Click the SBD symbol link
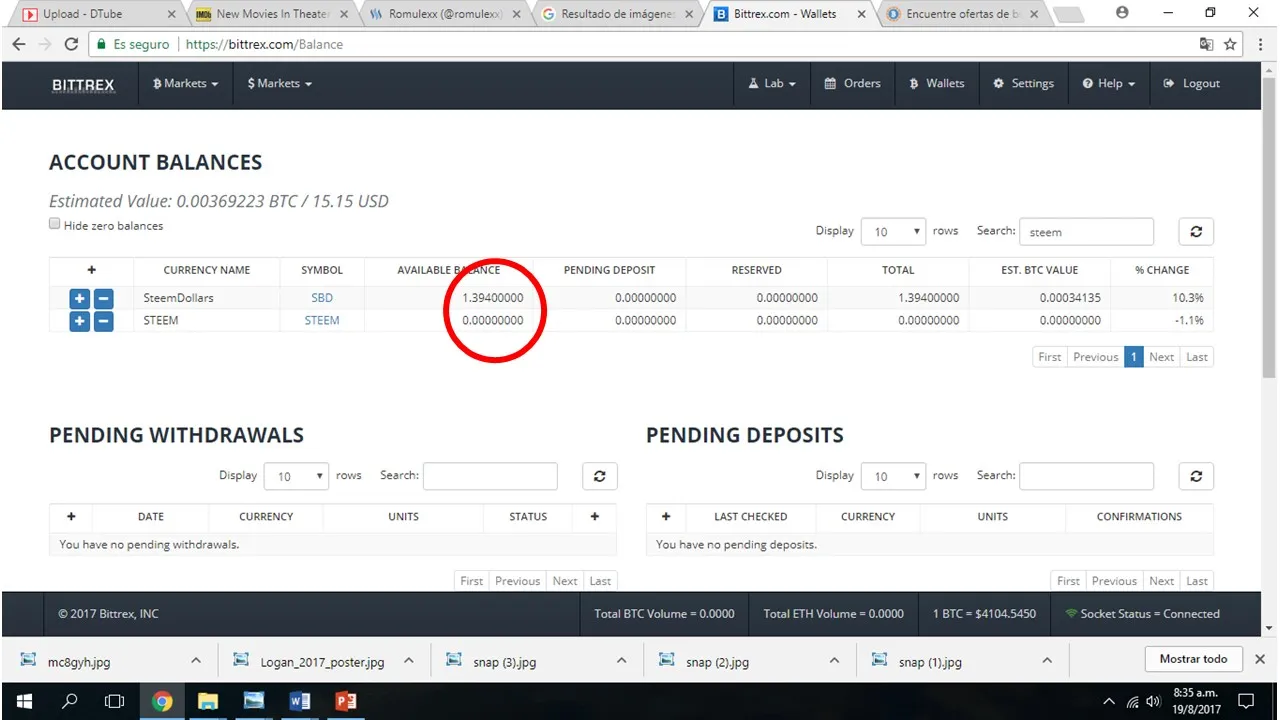Viewport: 1280px width, 720px height. click(x=322, y=298)
